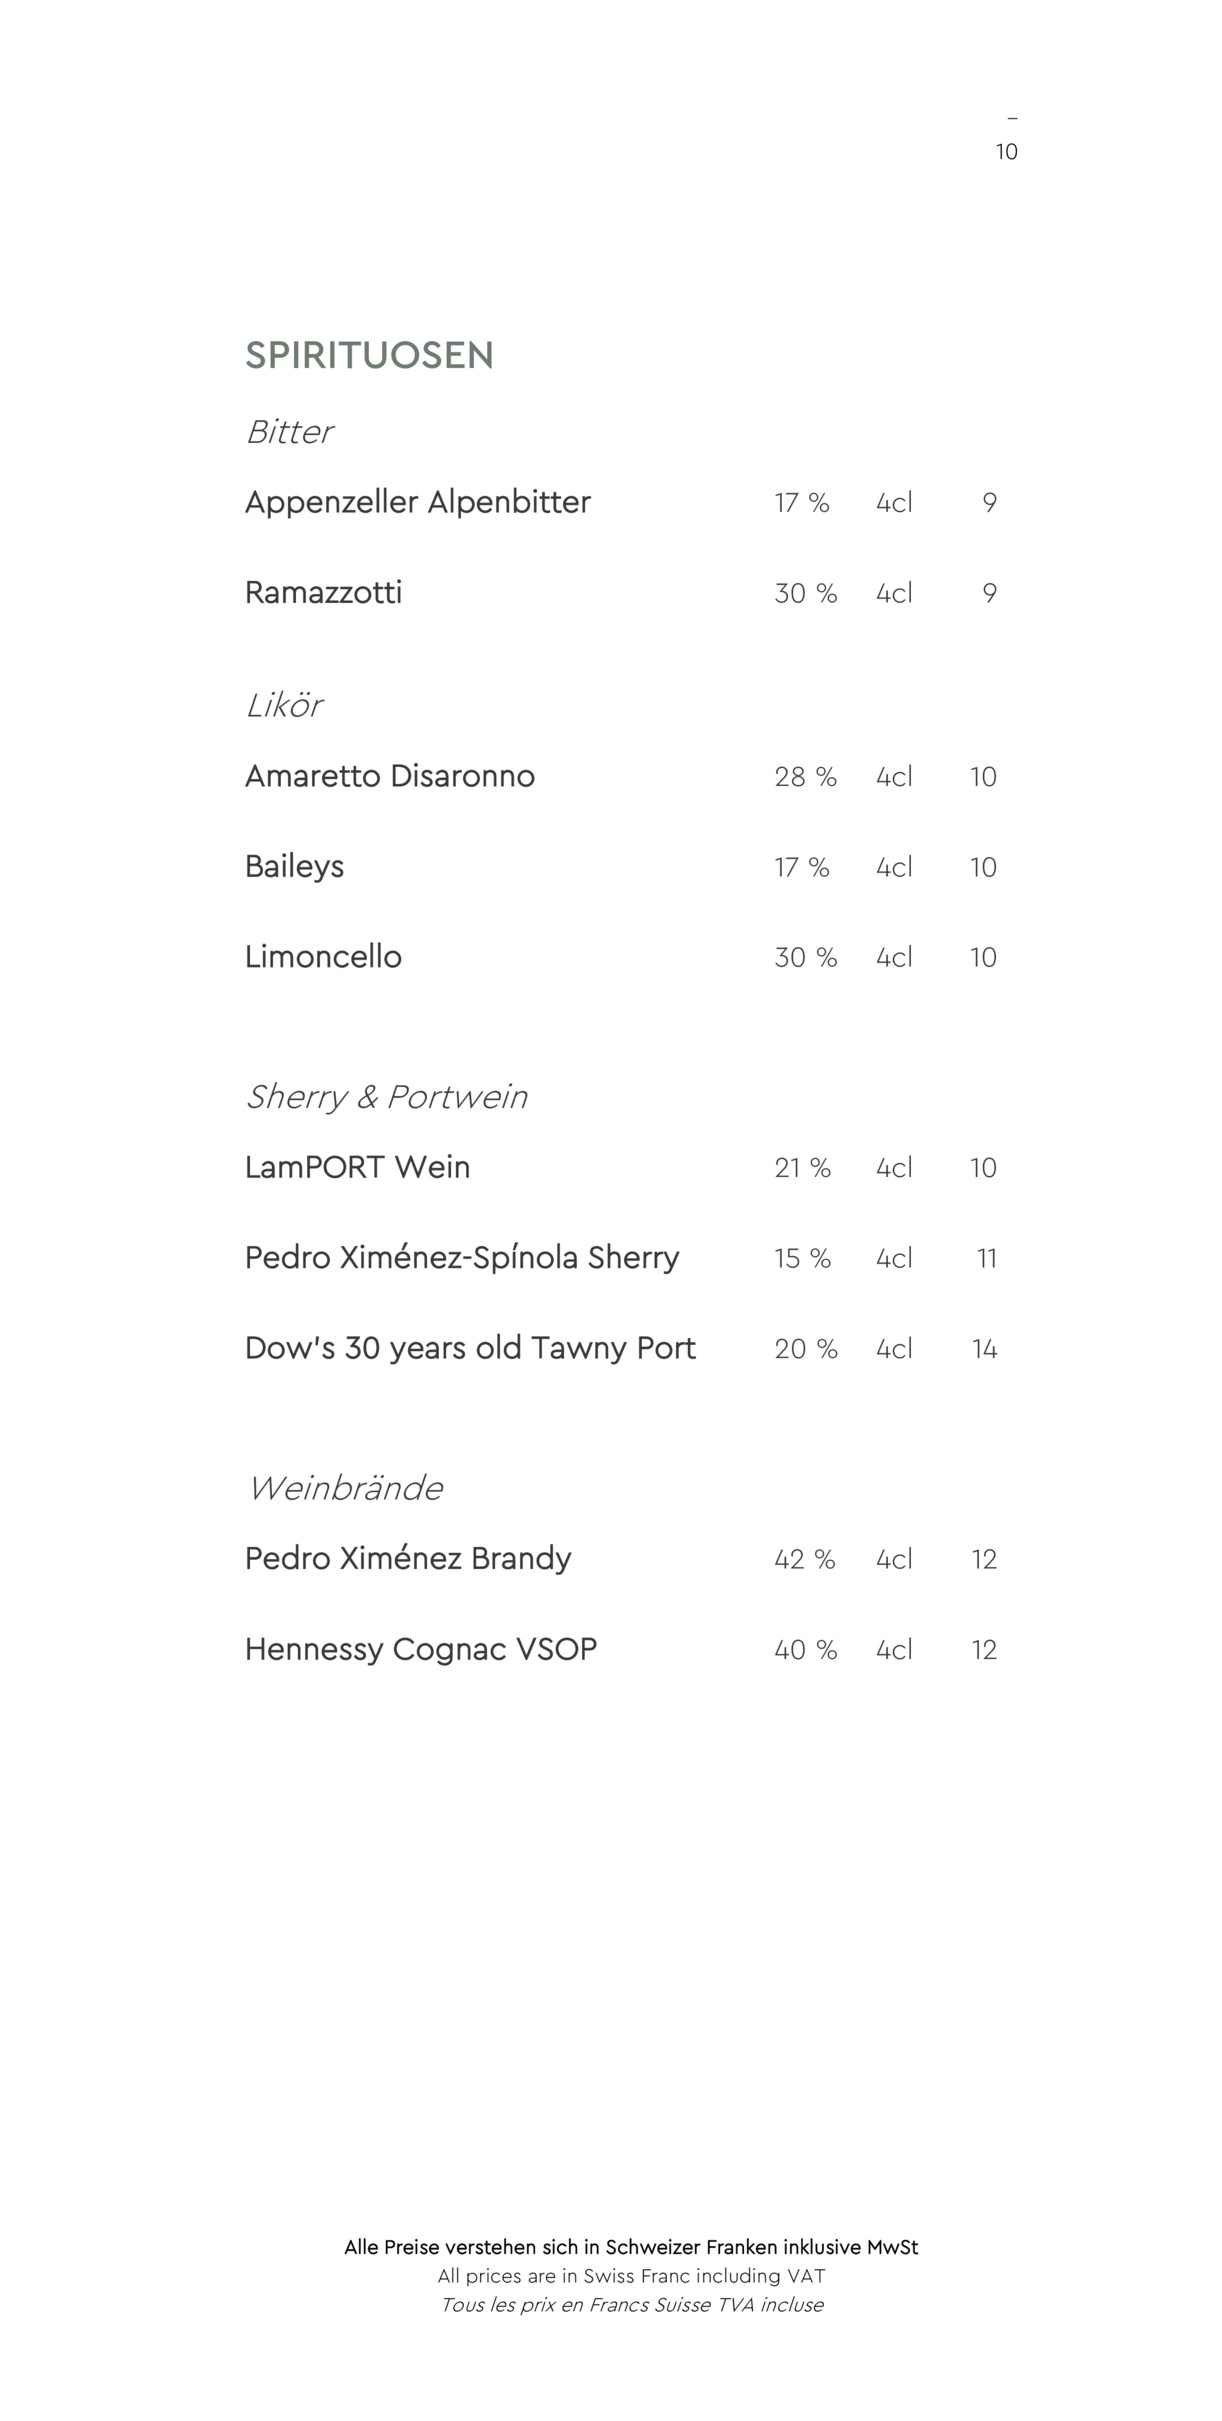This screenshot has width=1222, height=2421.
Task: Click the Schweizer Franken MwSt notice
Action: coord(631,2247)
